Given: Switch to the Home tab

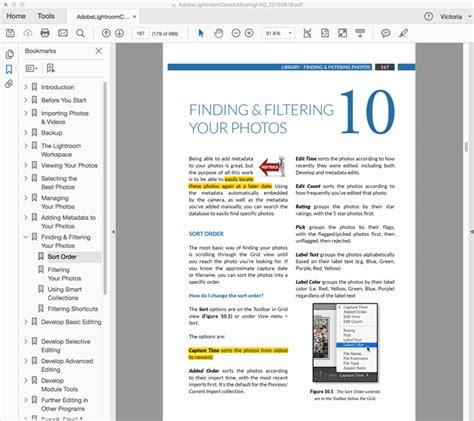Looking at the screenshot, I should click(16, 16).
